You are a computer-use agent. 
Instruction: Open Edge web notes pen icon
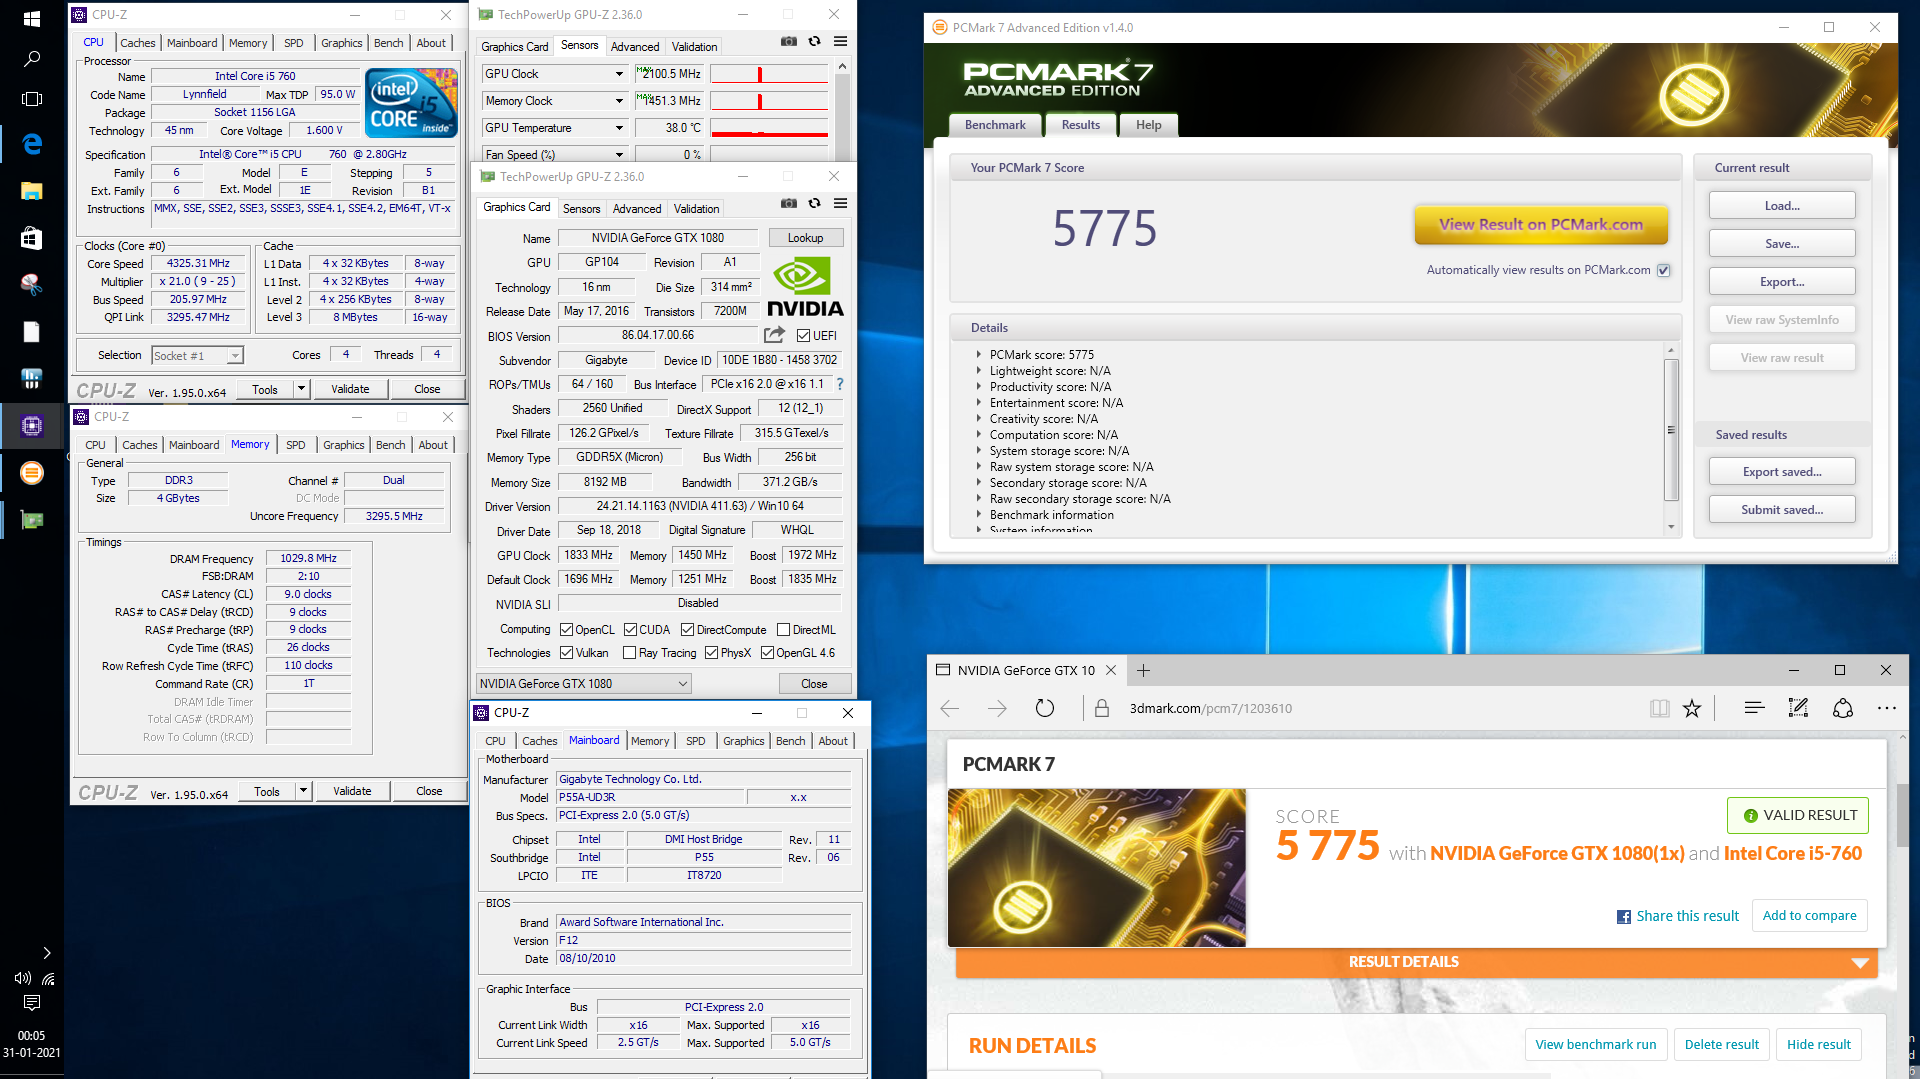point(1798,708)
